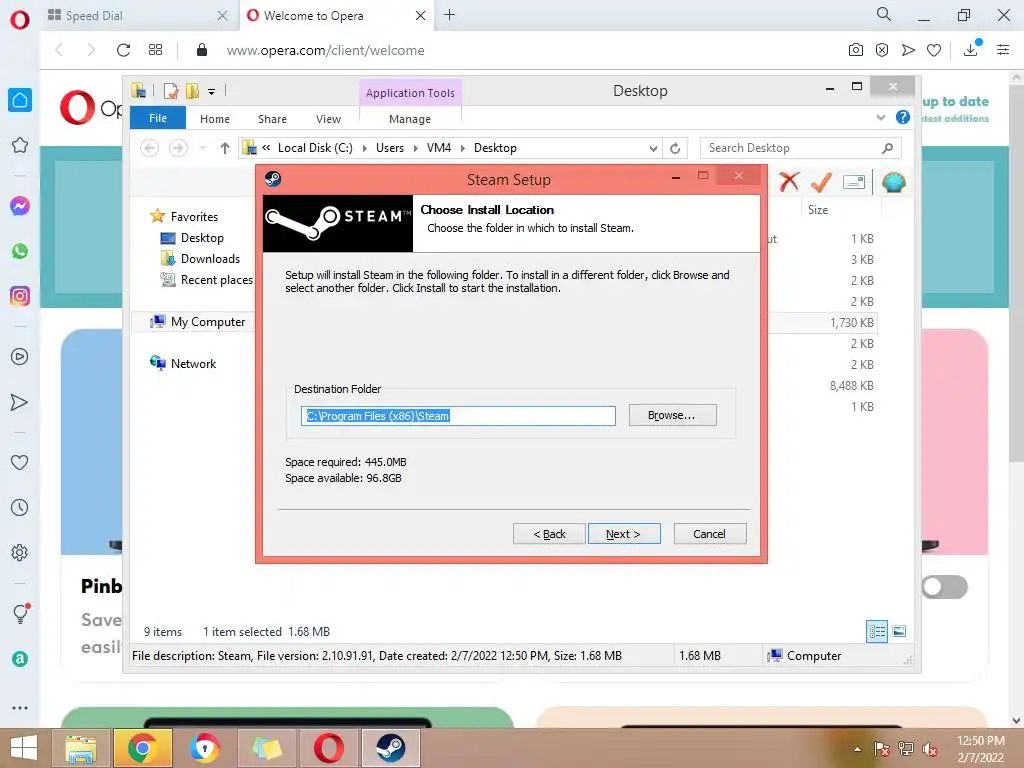1024x768 pixels.
Task: Click Opera search tabs magnifier
Action: pos(884,14)
